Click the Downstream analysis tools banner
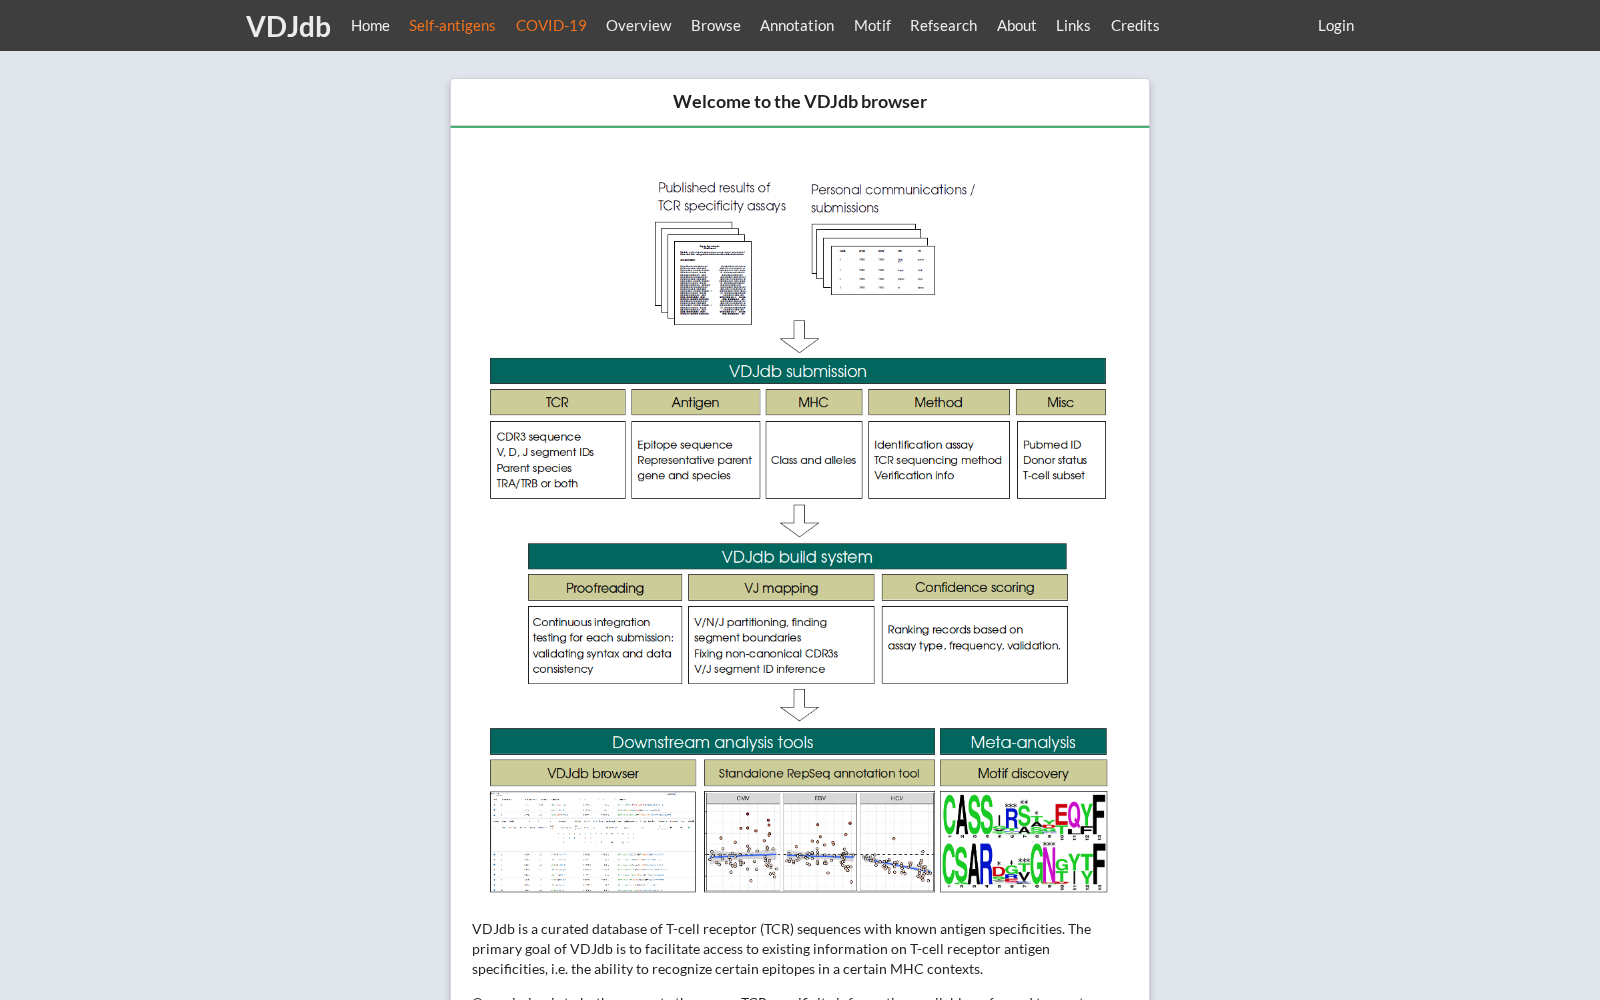 pyautogui.click(x=712, y=741)
